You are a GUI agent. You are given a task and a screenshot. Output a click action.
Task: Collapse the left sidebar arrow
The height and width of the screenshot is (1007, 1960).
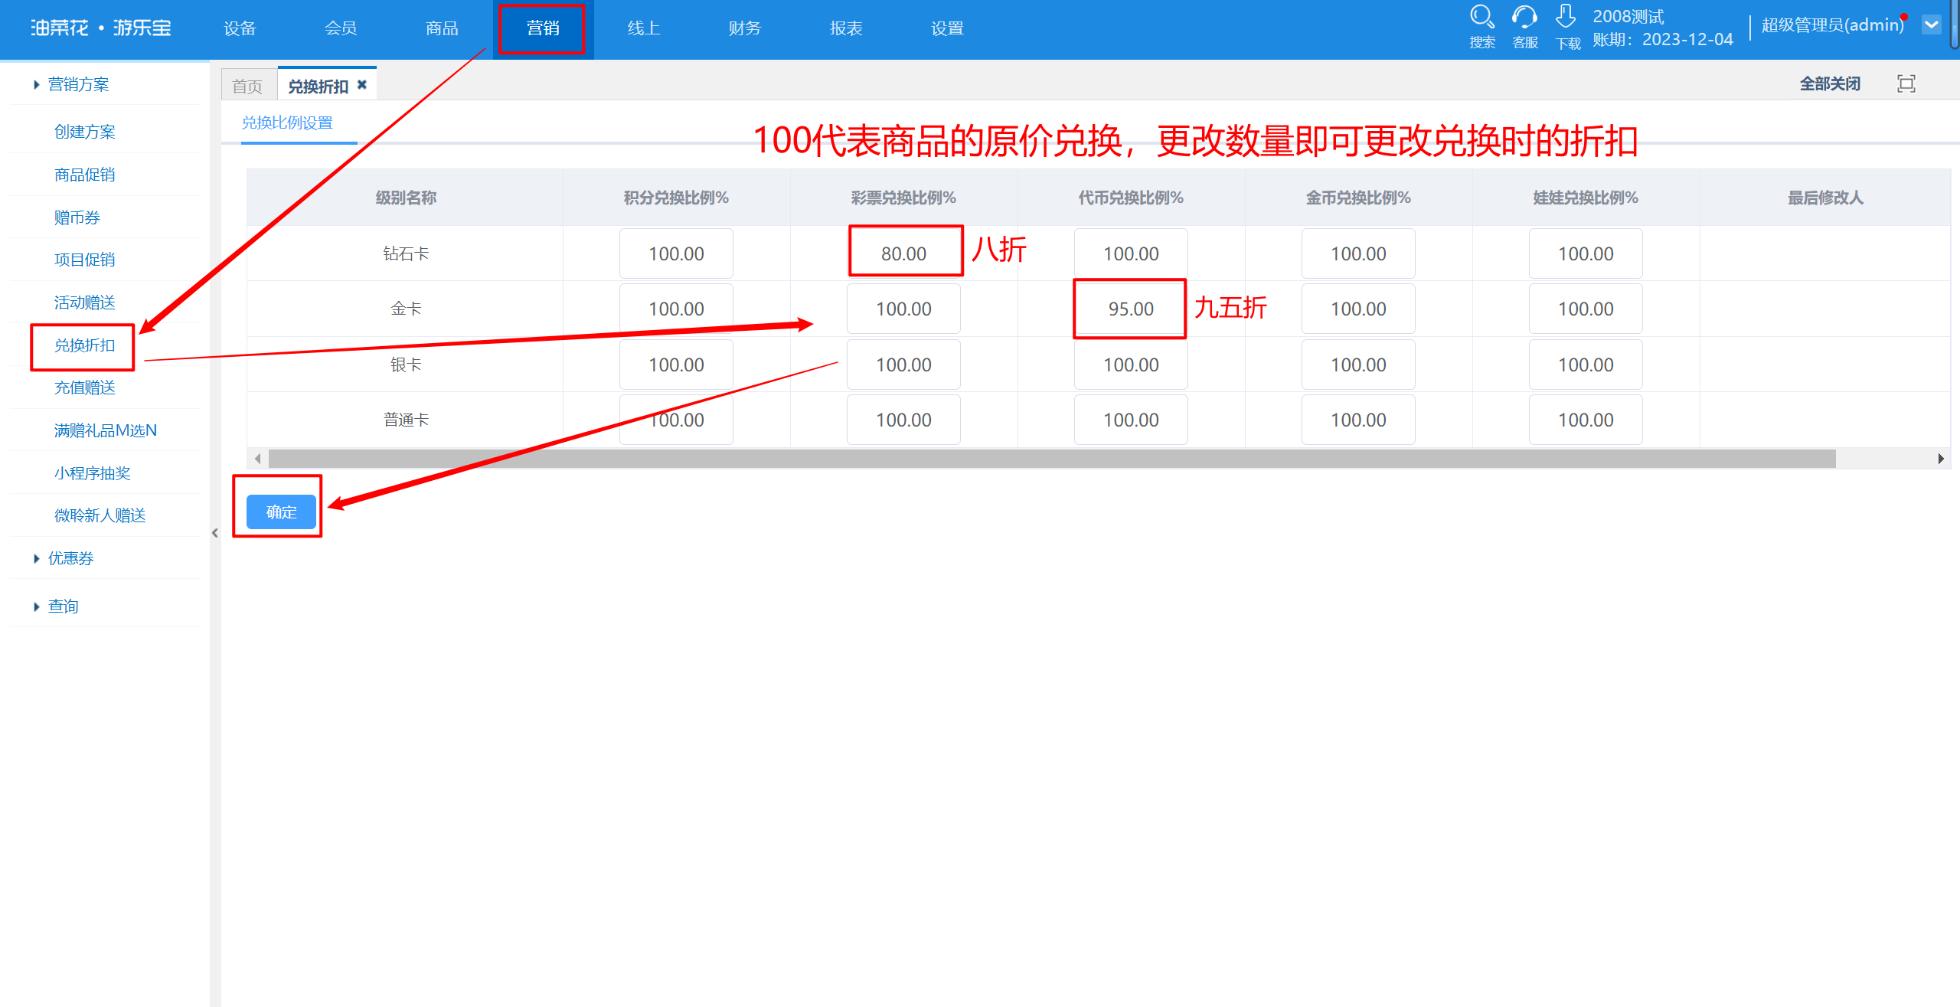[x=215, y=533]
